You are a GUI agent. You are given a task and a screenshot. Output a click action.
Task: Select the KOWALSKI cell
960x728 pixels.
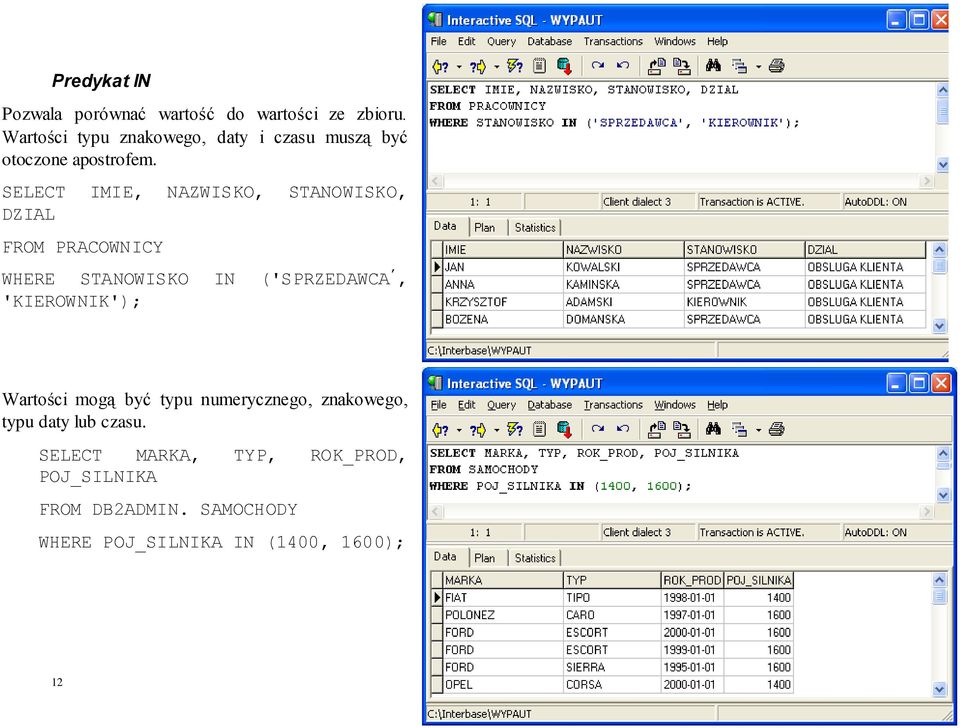point(623,268)
